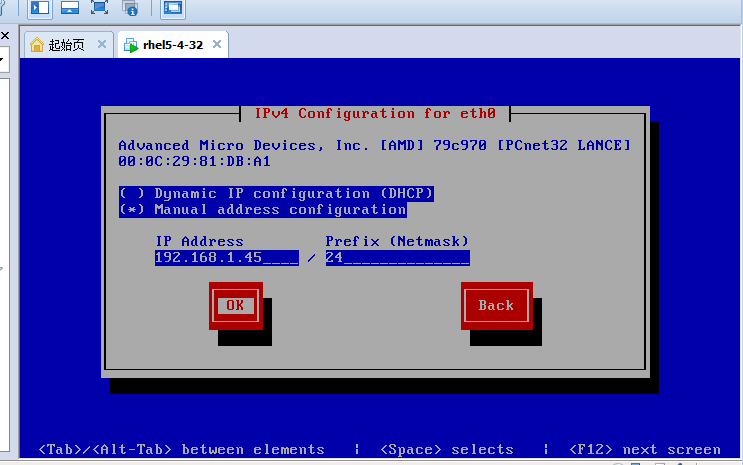This screenshot has height=465, width=743.
Task: Click the Prefix (Netmask) input field
Action: pyautogui.click(x=397, y=258)
